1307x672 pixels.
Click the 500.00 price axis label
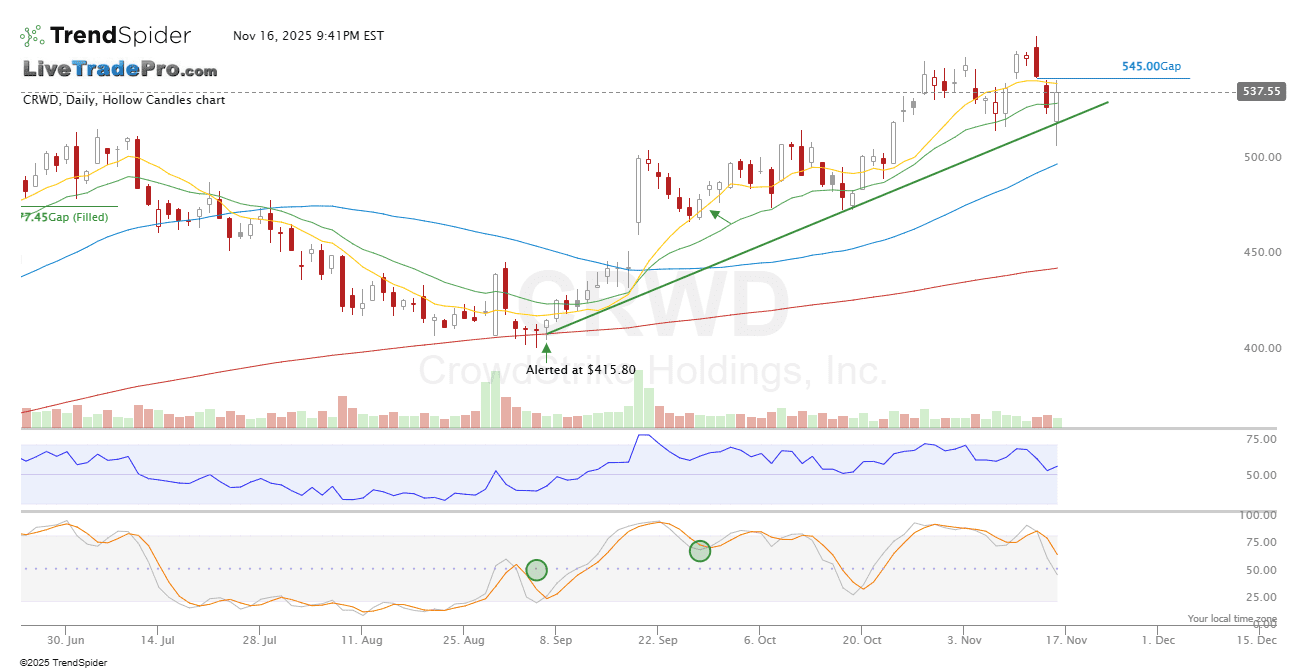coord(1263,157)
